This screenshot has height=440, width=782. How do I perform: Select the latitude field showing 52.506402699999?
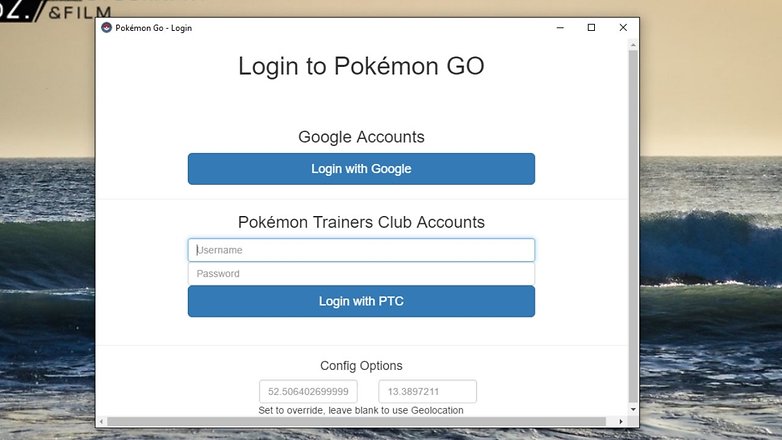click(308, 392)
